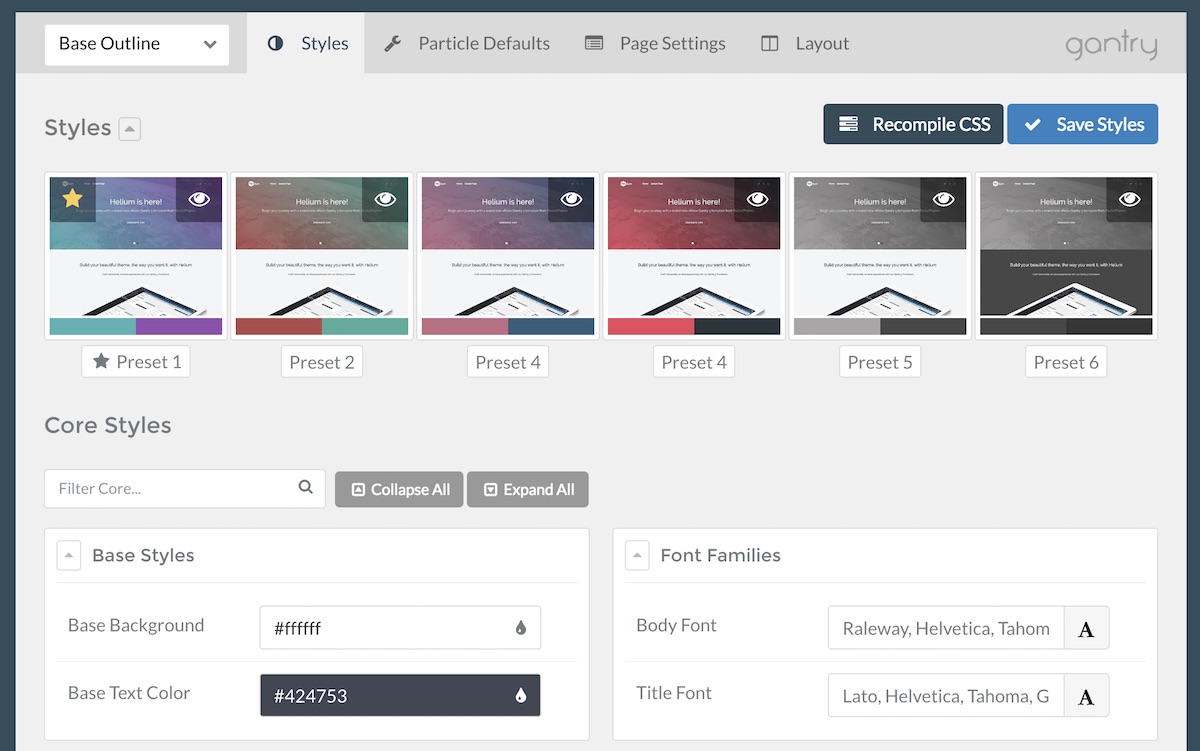Show preview of Preset 3 using its eye icon

[x=569, y=198]
